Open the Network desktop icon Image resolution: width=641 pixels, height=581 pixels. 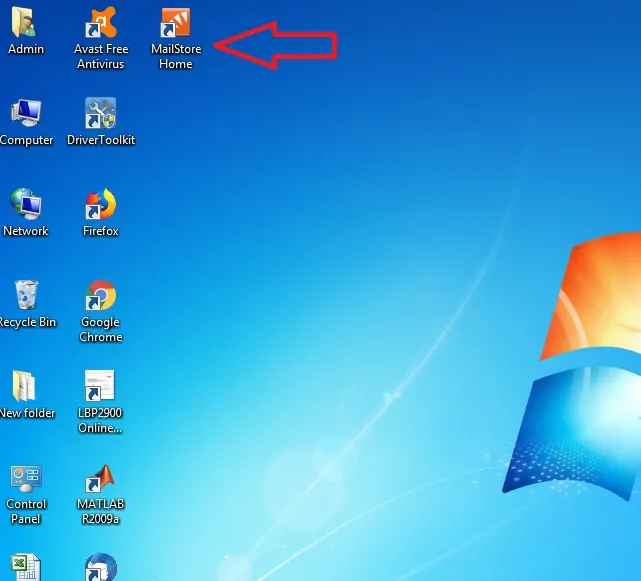coord(26,204)
